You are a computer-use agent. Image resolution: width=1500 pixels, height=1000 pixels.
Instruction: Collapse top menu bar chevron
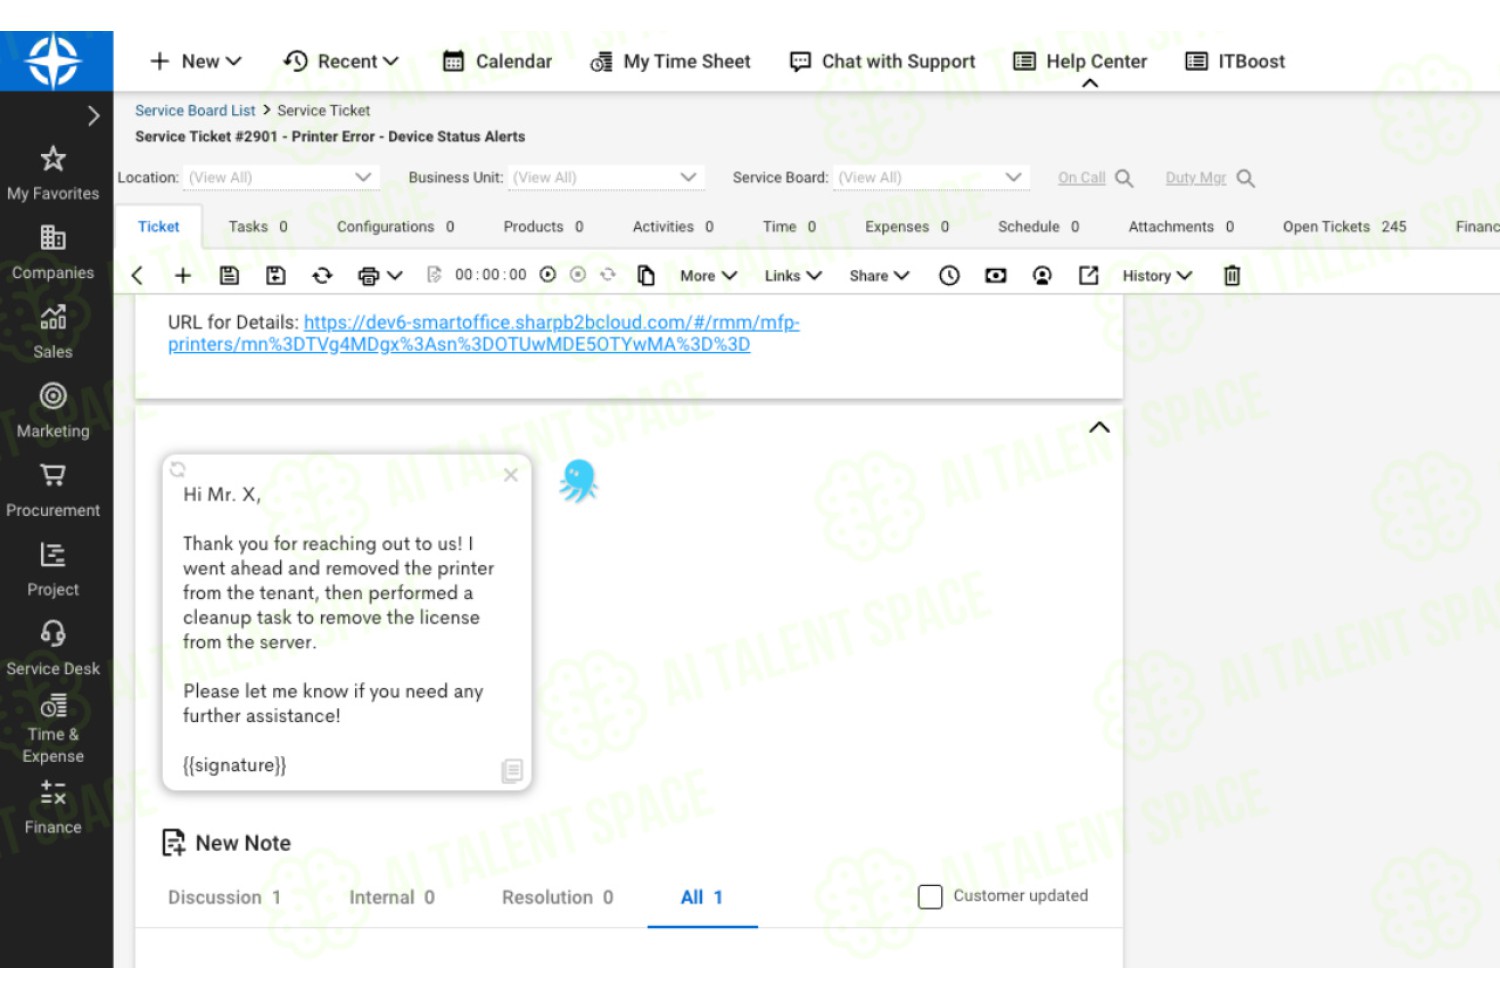pos(1091,84)
